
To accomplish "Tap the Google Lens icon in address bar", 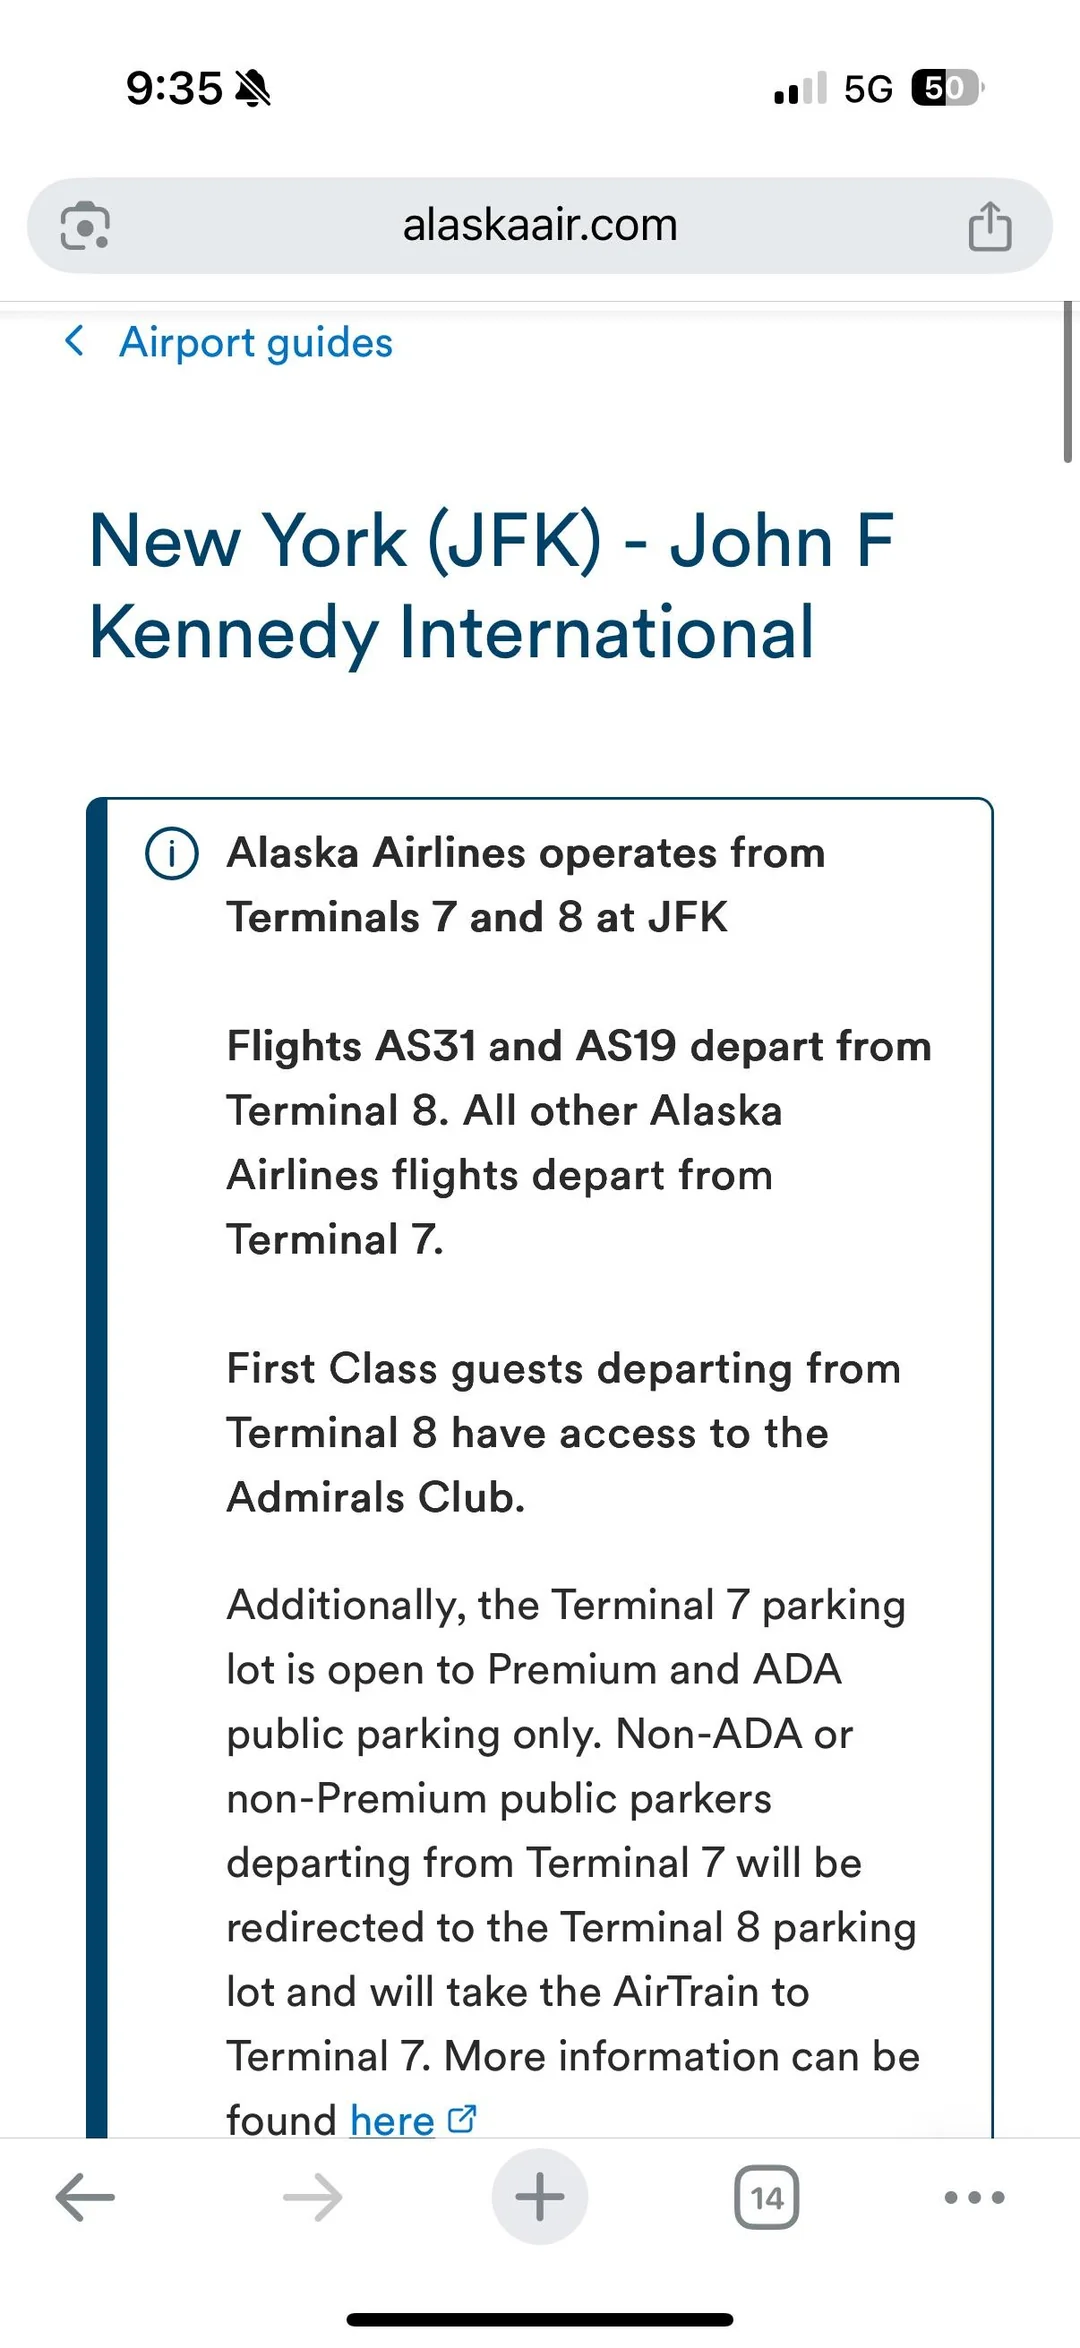I will coord(85,226).
